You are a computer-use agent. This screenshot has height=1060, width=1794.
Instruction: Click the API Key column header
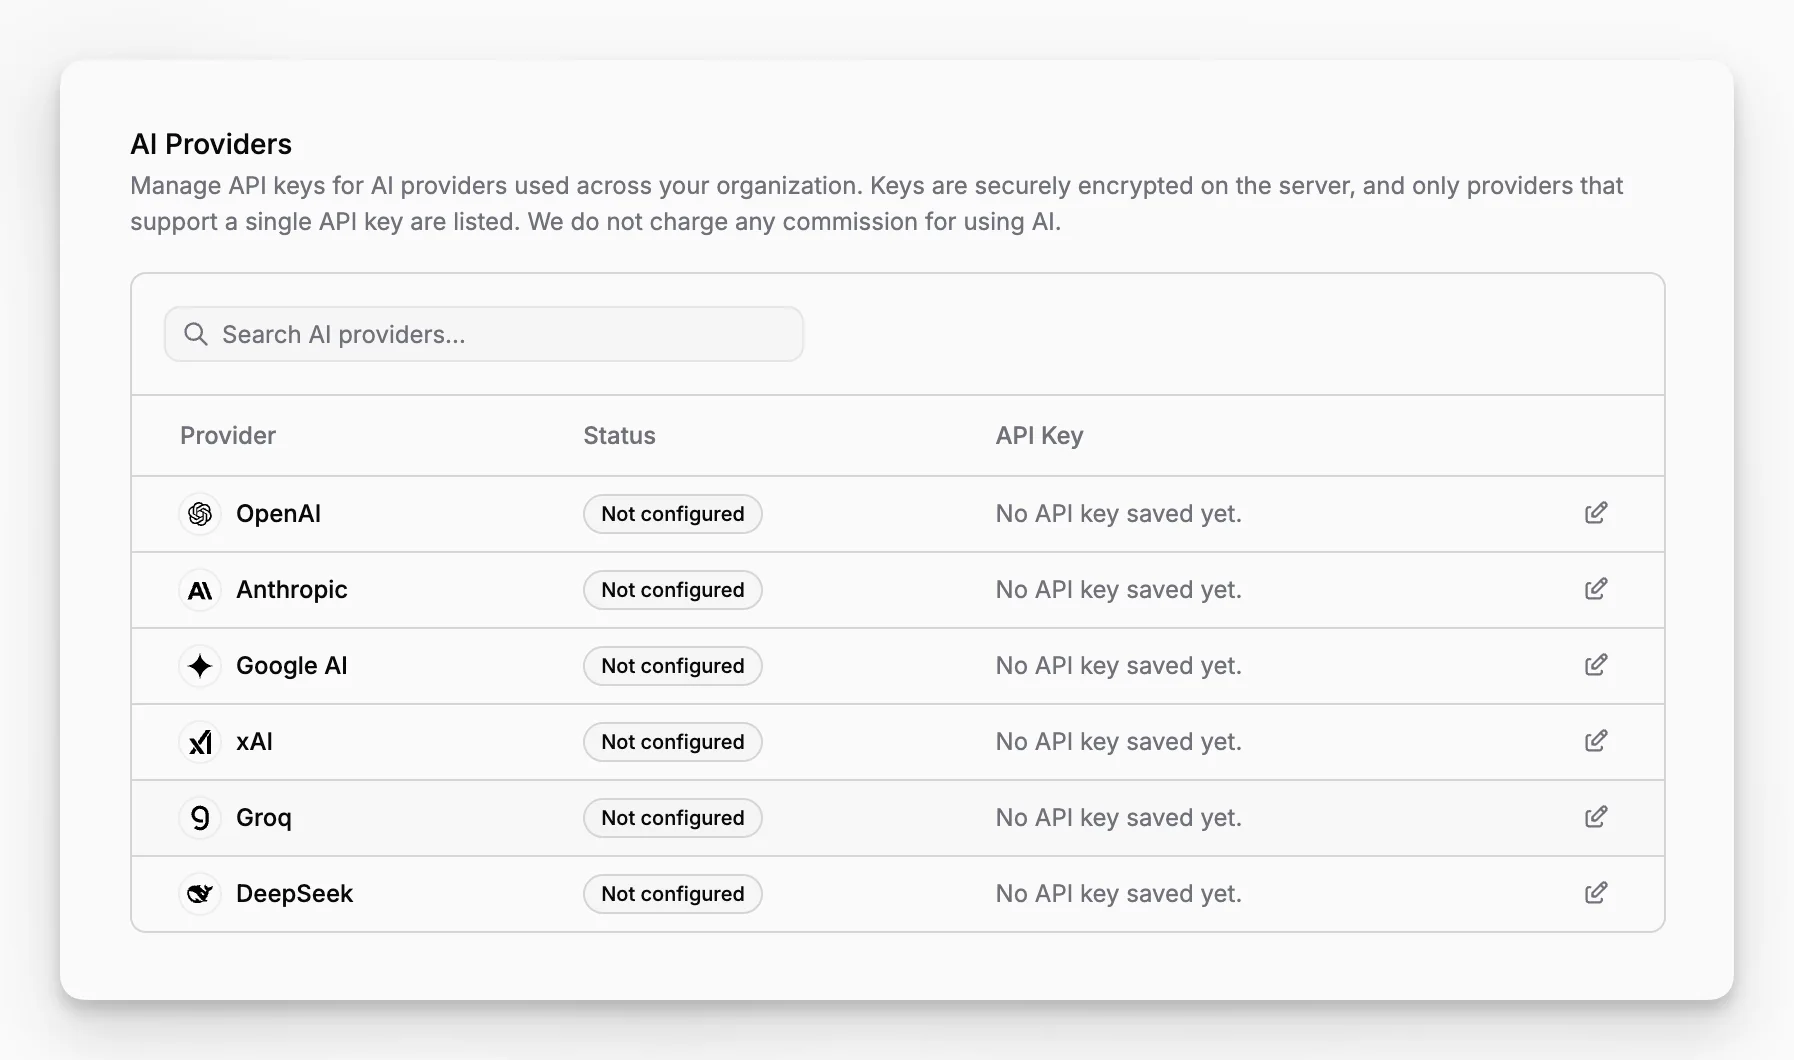coord(1039,436)
